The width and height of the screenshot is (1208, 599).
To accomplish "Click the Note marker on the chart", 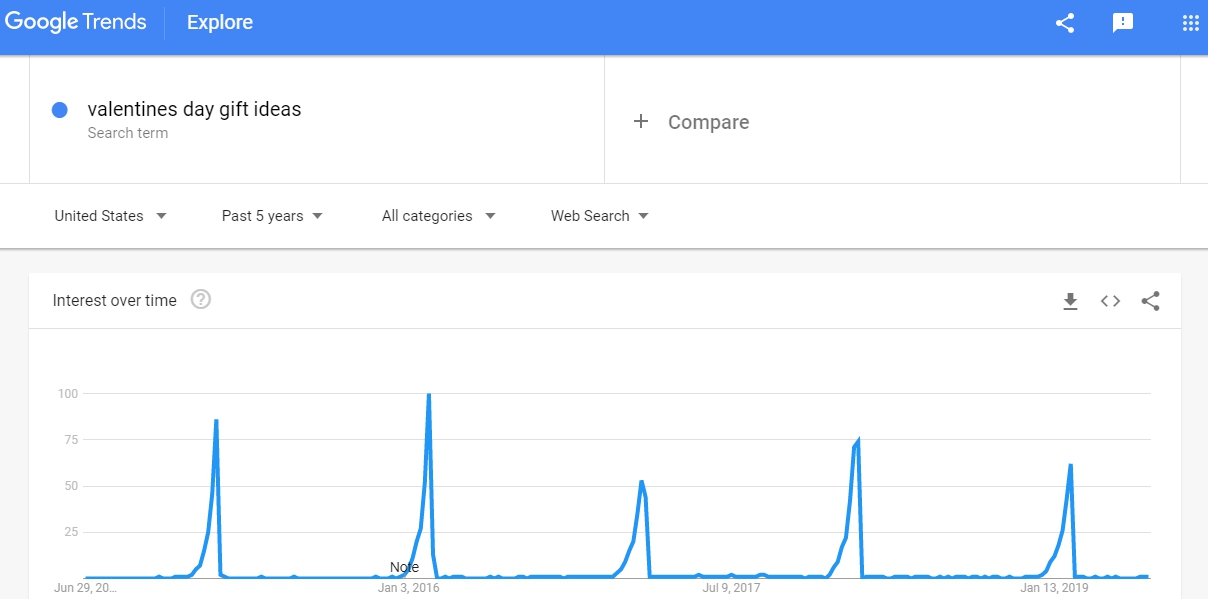I will (404, 567).
